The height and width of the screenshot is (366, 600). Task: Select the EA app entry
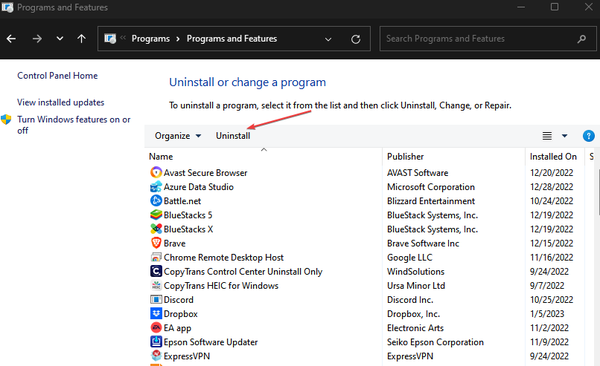178,328
